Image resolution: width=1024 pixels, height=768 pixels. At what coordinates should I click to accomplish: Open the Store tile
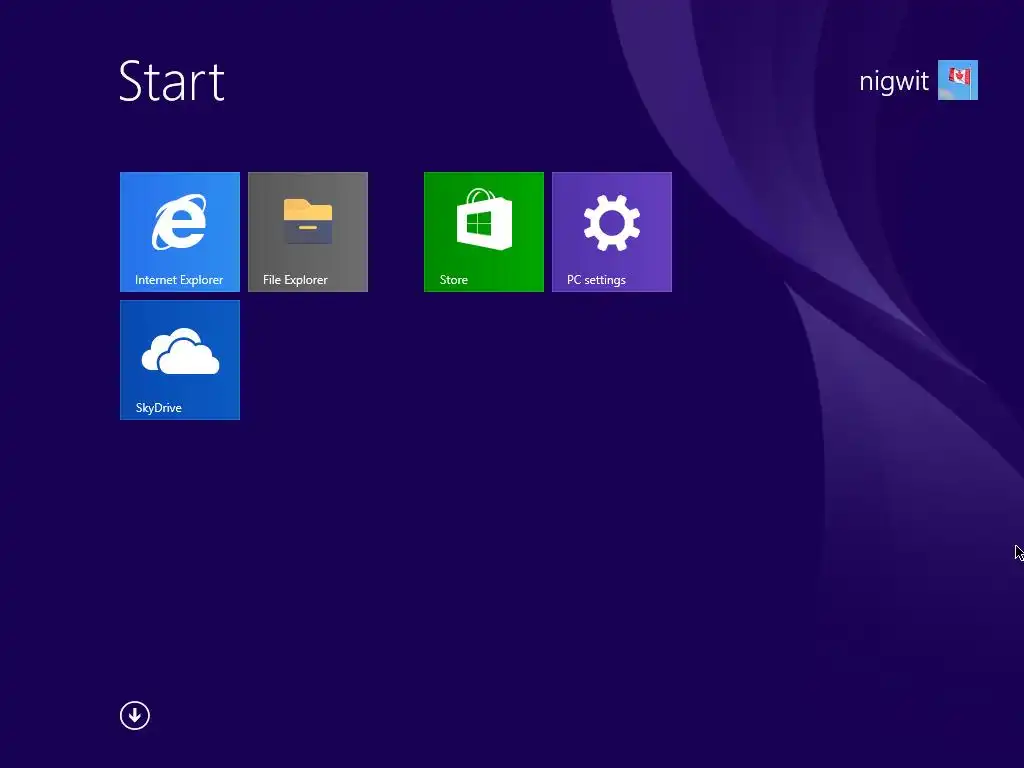(x=483, y=232)
